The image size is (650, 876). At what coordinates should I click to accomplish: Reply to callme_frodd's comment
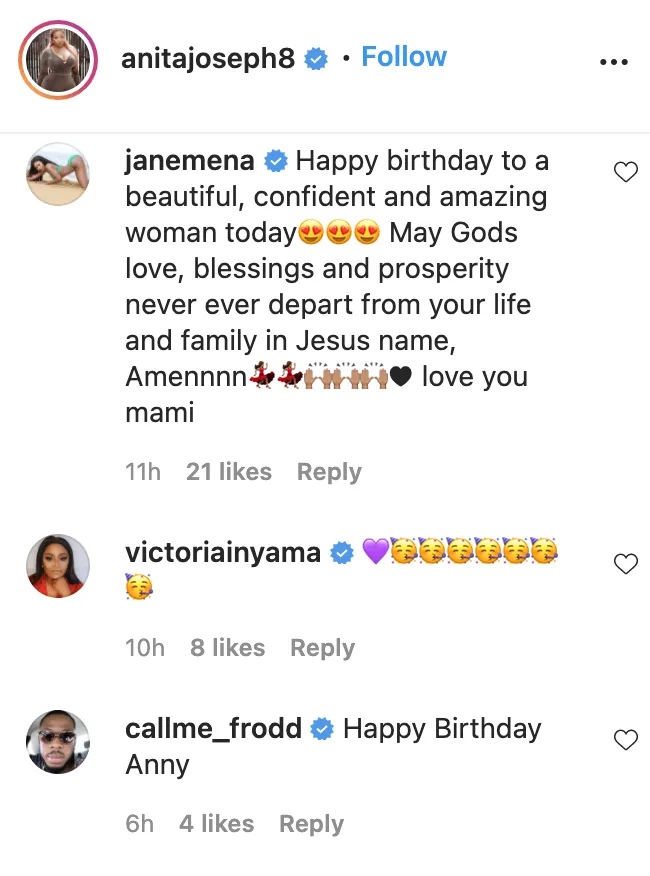[311, 824]
